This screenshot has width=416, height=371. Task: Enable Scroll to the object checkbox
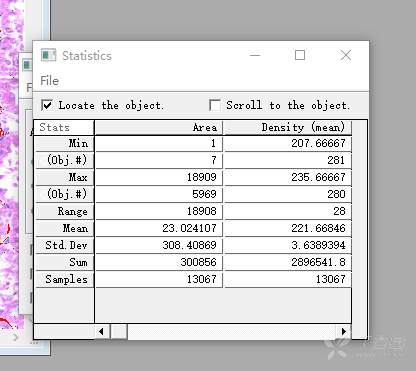click(x=215, y=105)
